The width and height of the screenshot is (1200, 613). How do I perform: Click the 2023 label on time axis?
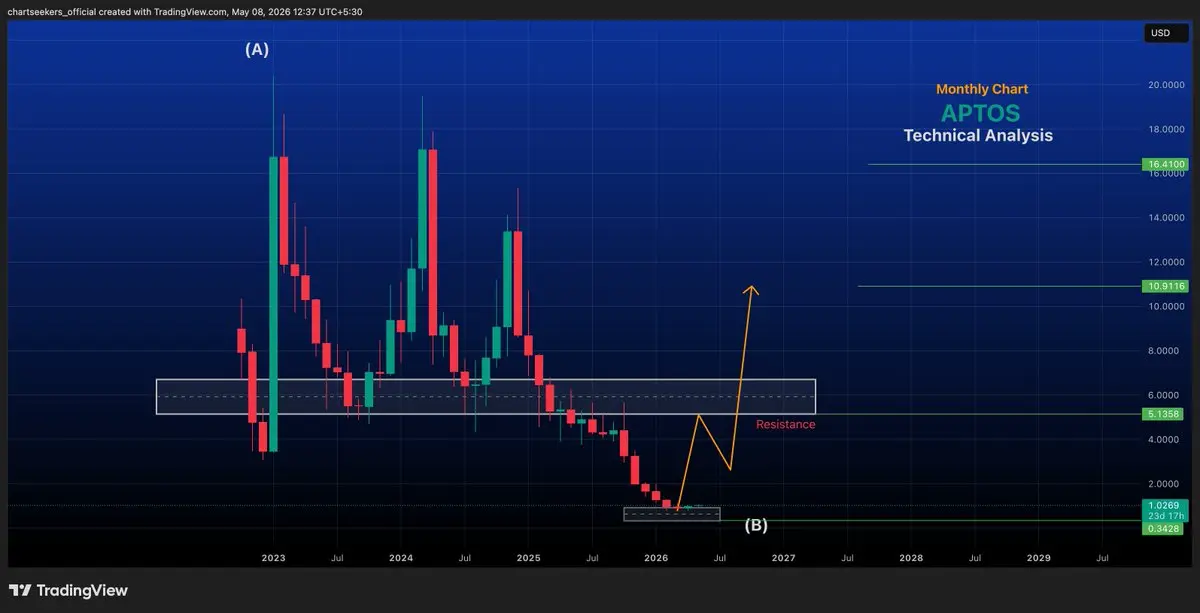pos(274,557)
